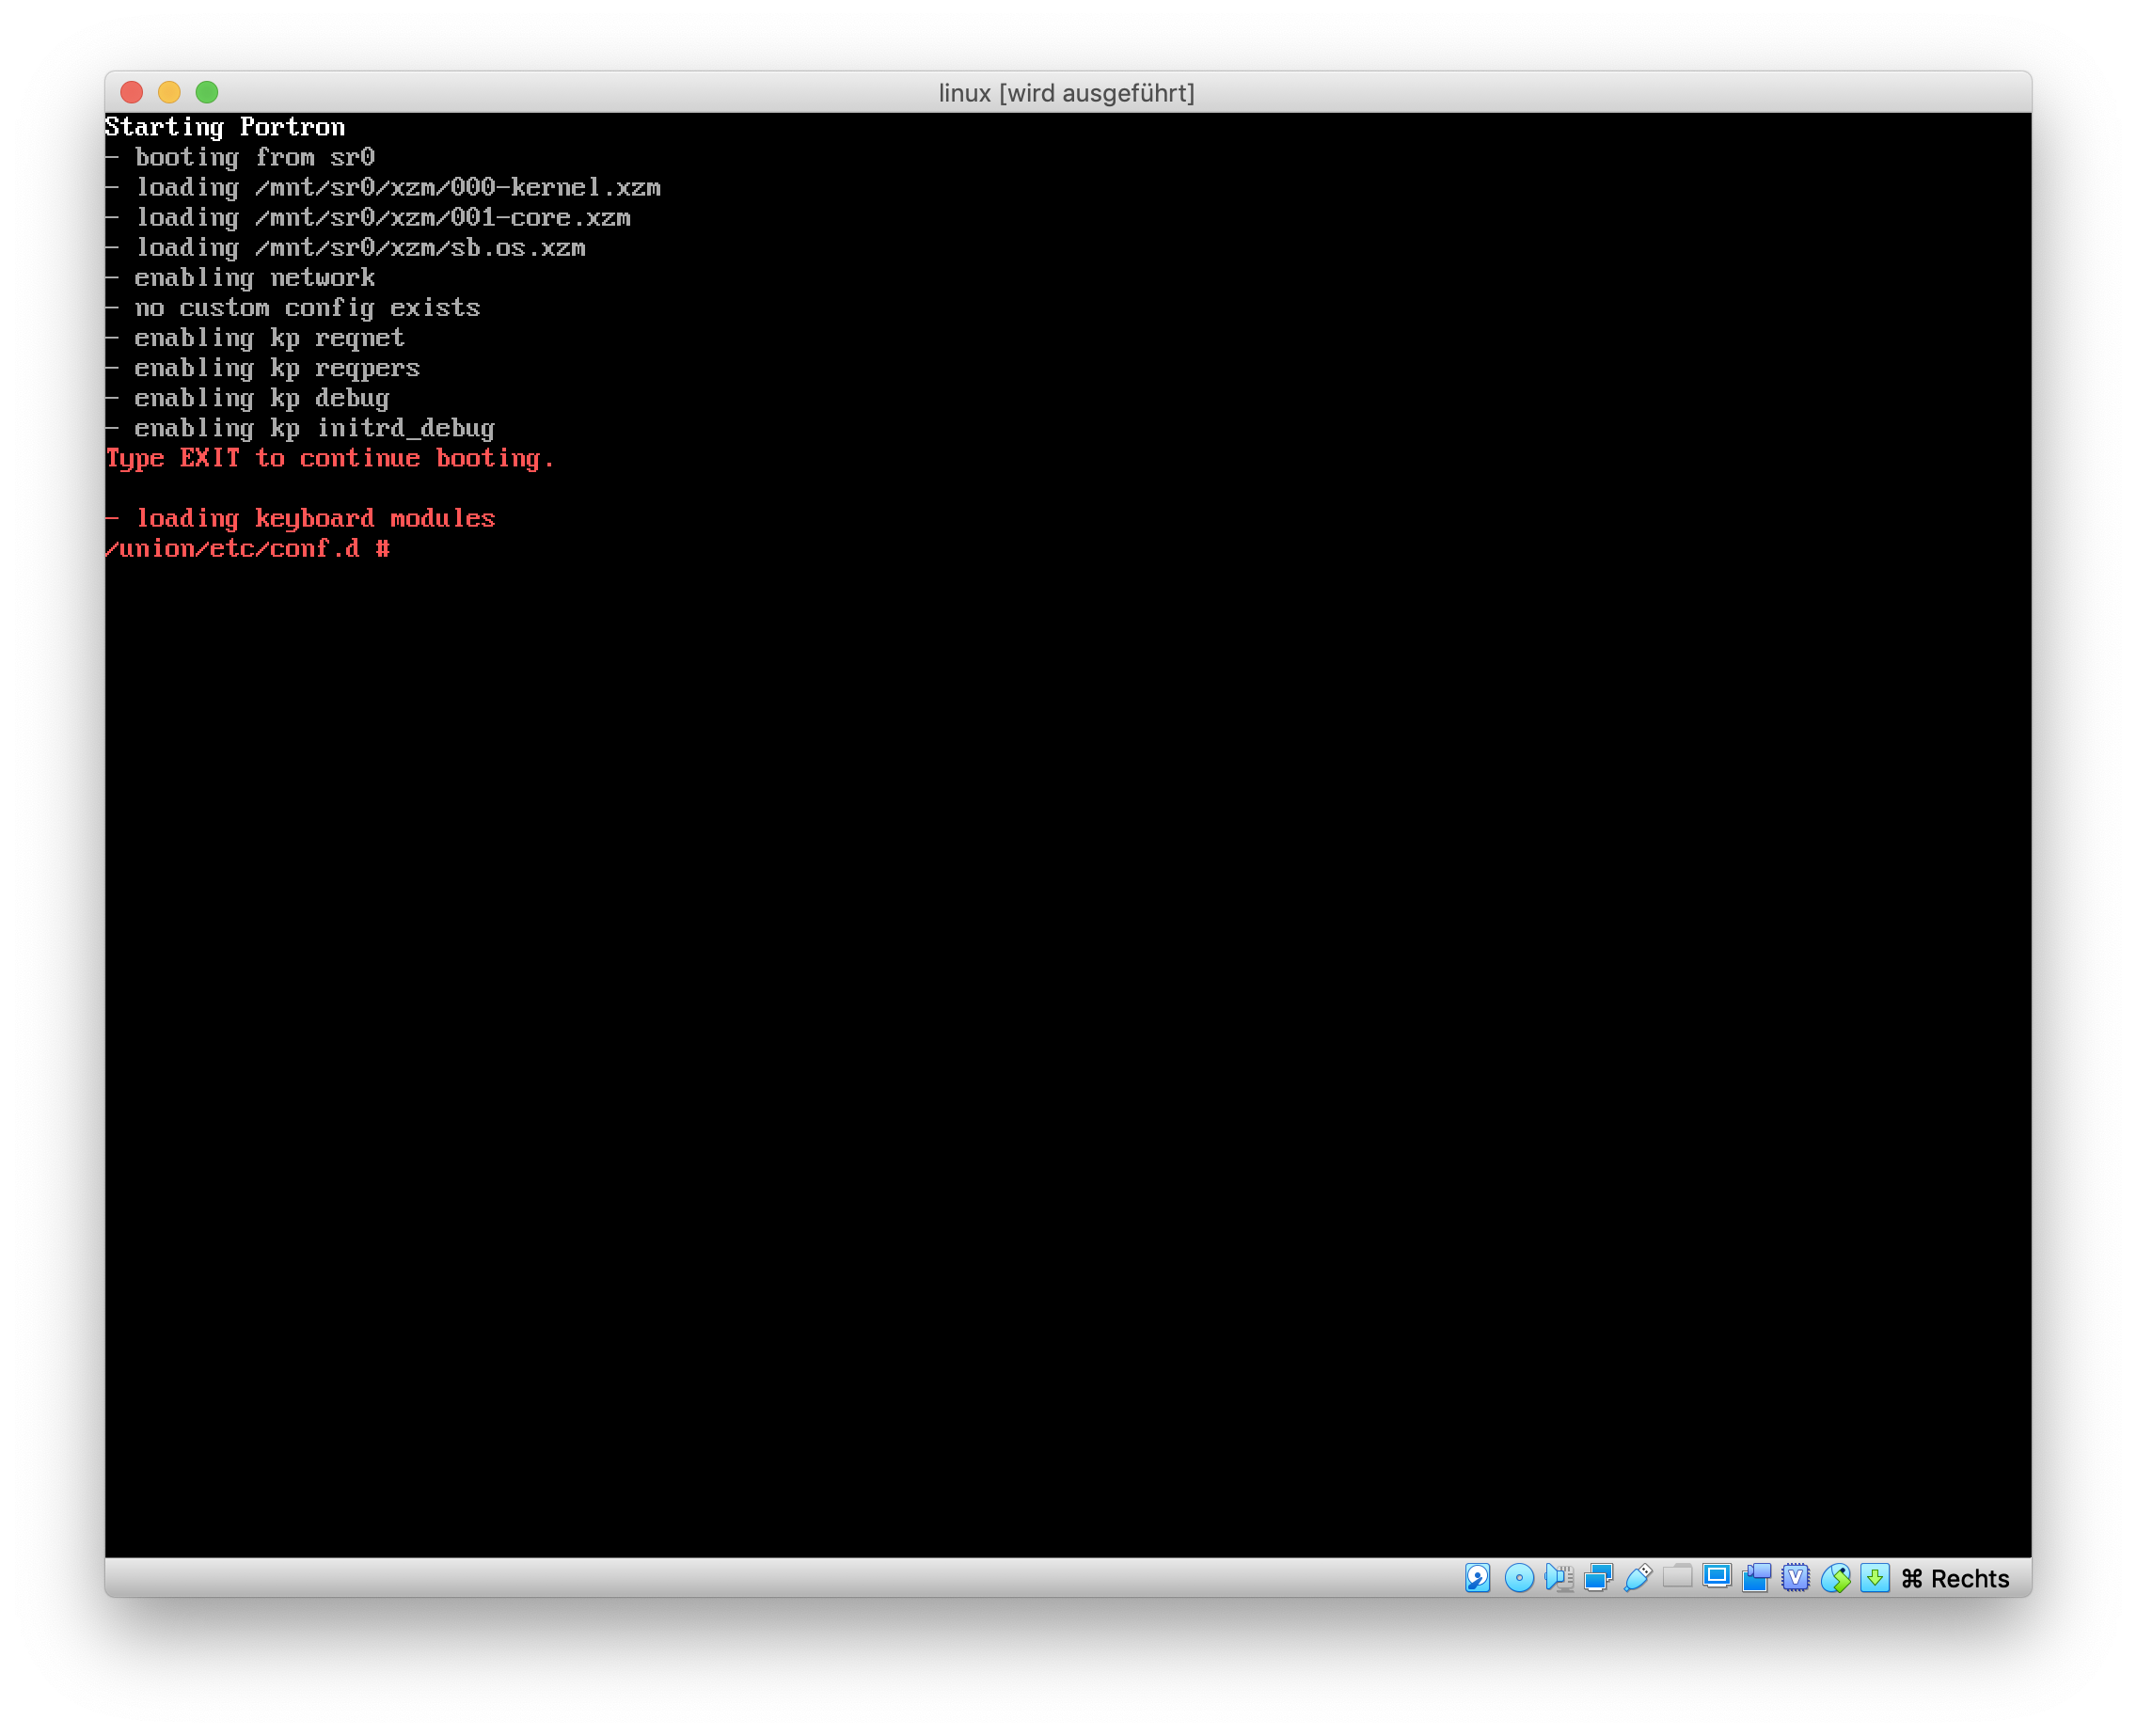This screenshot has height=1736, width=2137.
Task: Open the optical disc drive indicator
Action: tap(1518, 1577)
